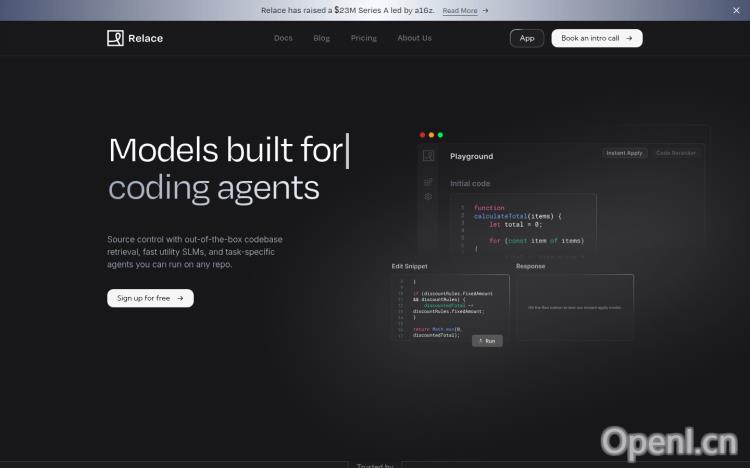Viewport: 750px width, 468px height.
Task: Click inside the Response output box
Action: tap(574, 307)
